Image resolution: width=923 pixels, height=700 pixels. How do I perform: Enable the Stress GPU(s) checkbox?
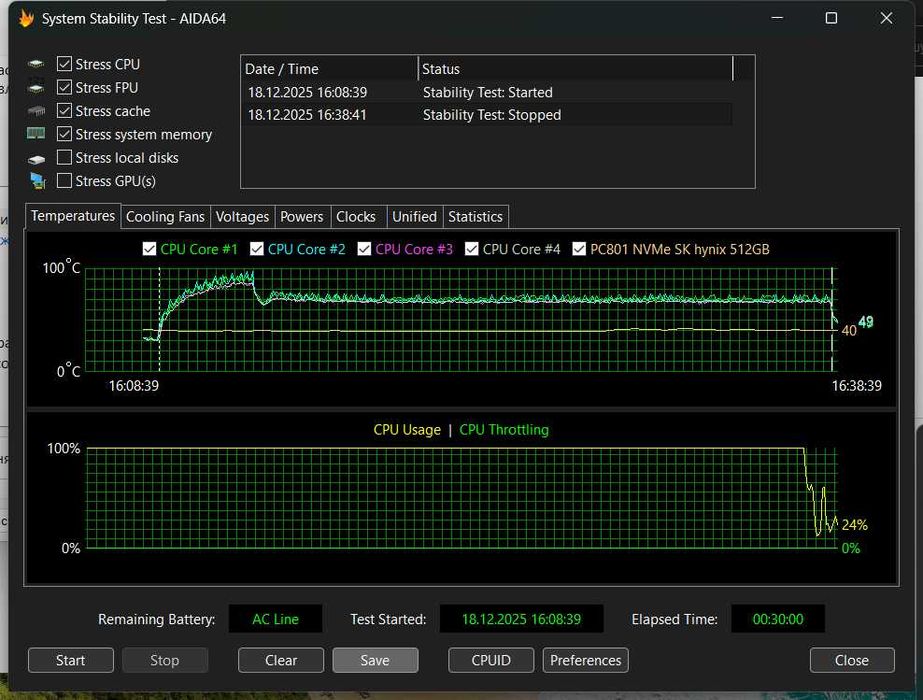click(64, 180)
